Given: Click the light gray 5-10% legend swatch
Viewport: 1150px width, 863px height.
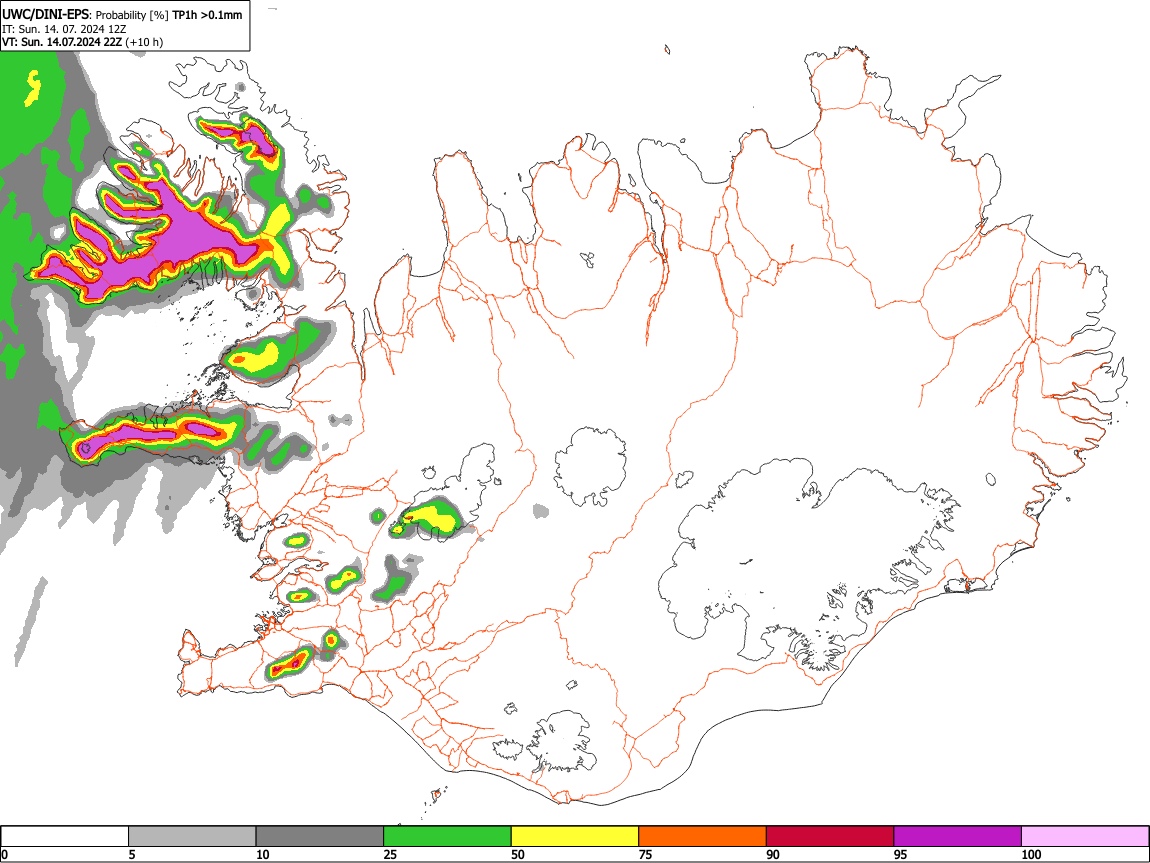Looking at the screenshot, I should coord(192,837).
